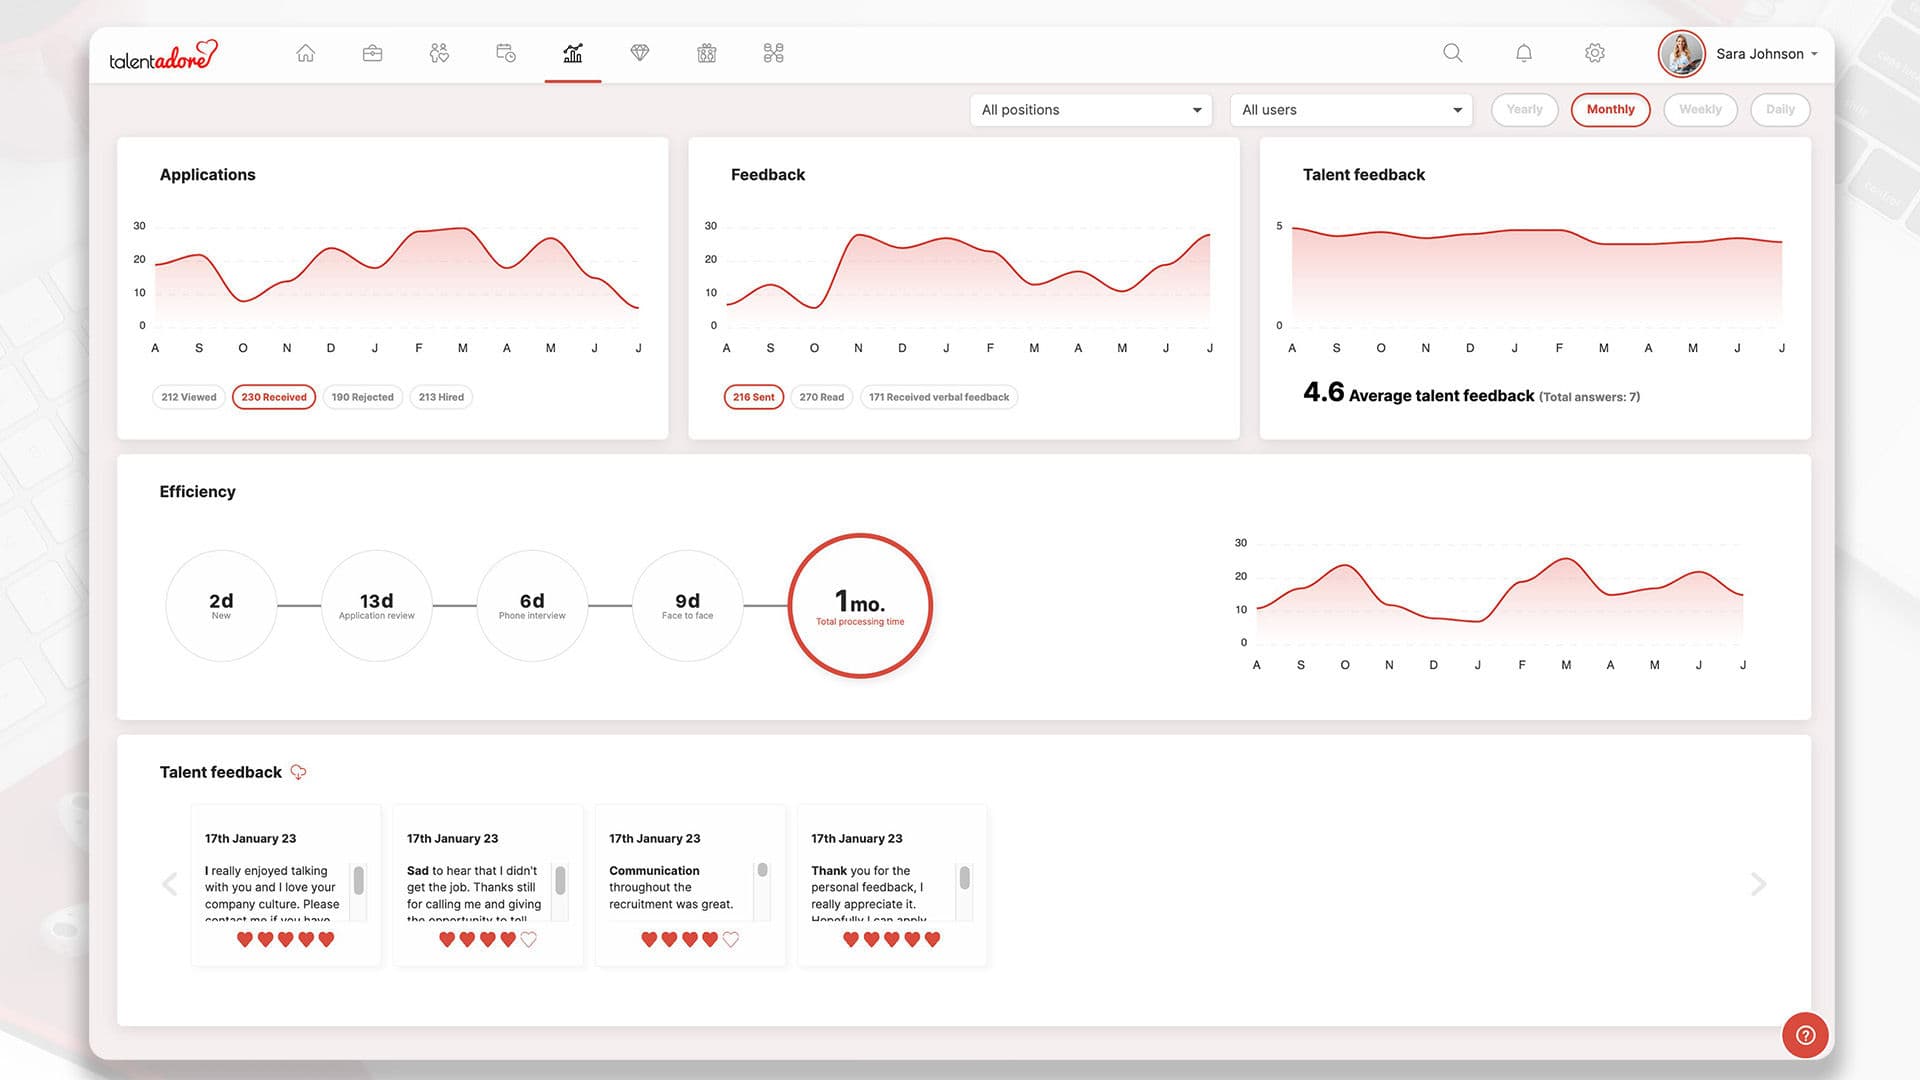Click scrollbar in 'Communication throughout' card

pos(763,870)
